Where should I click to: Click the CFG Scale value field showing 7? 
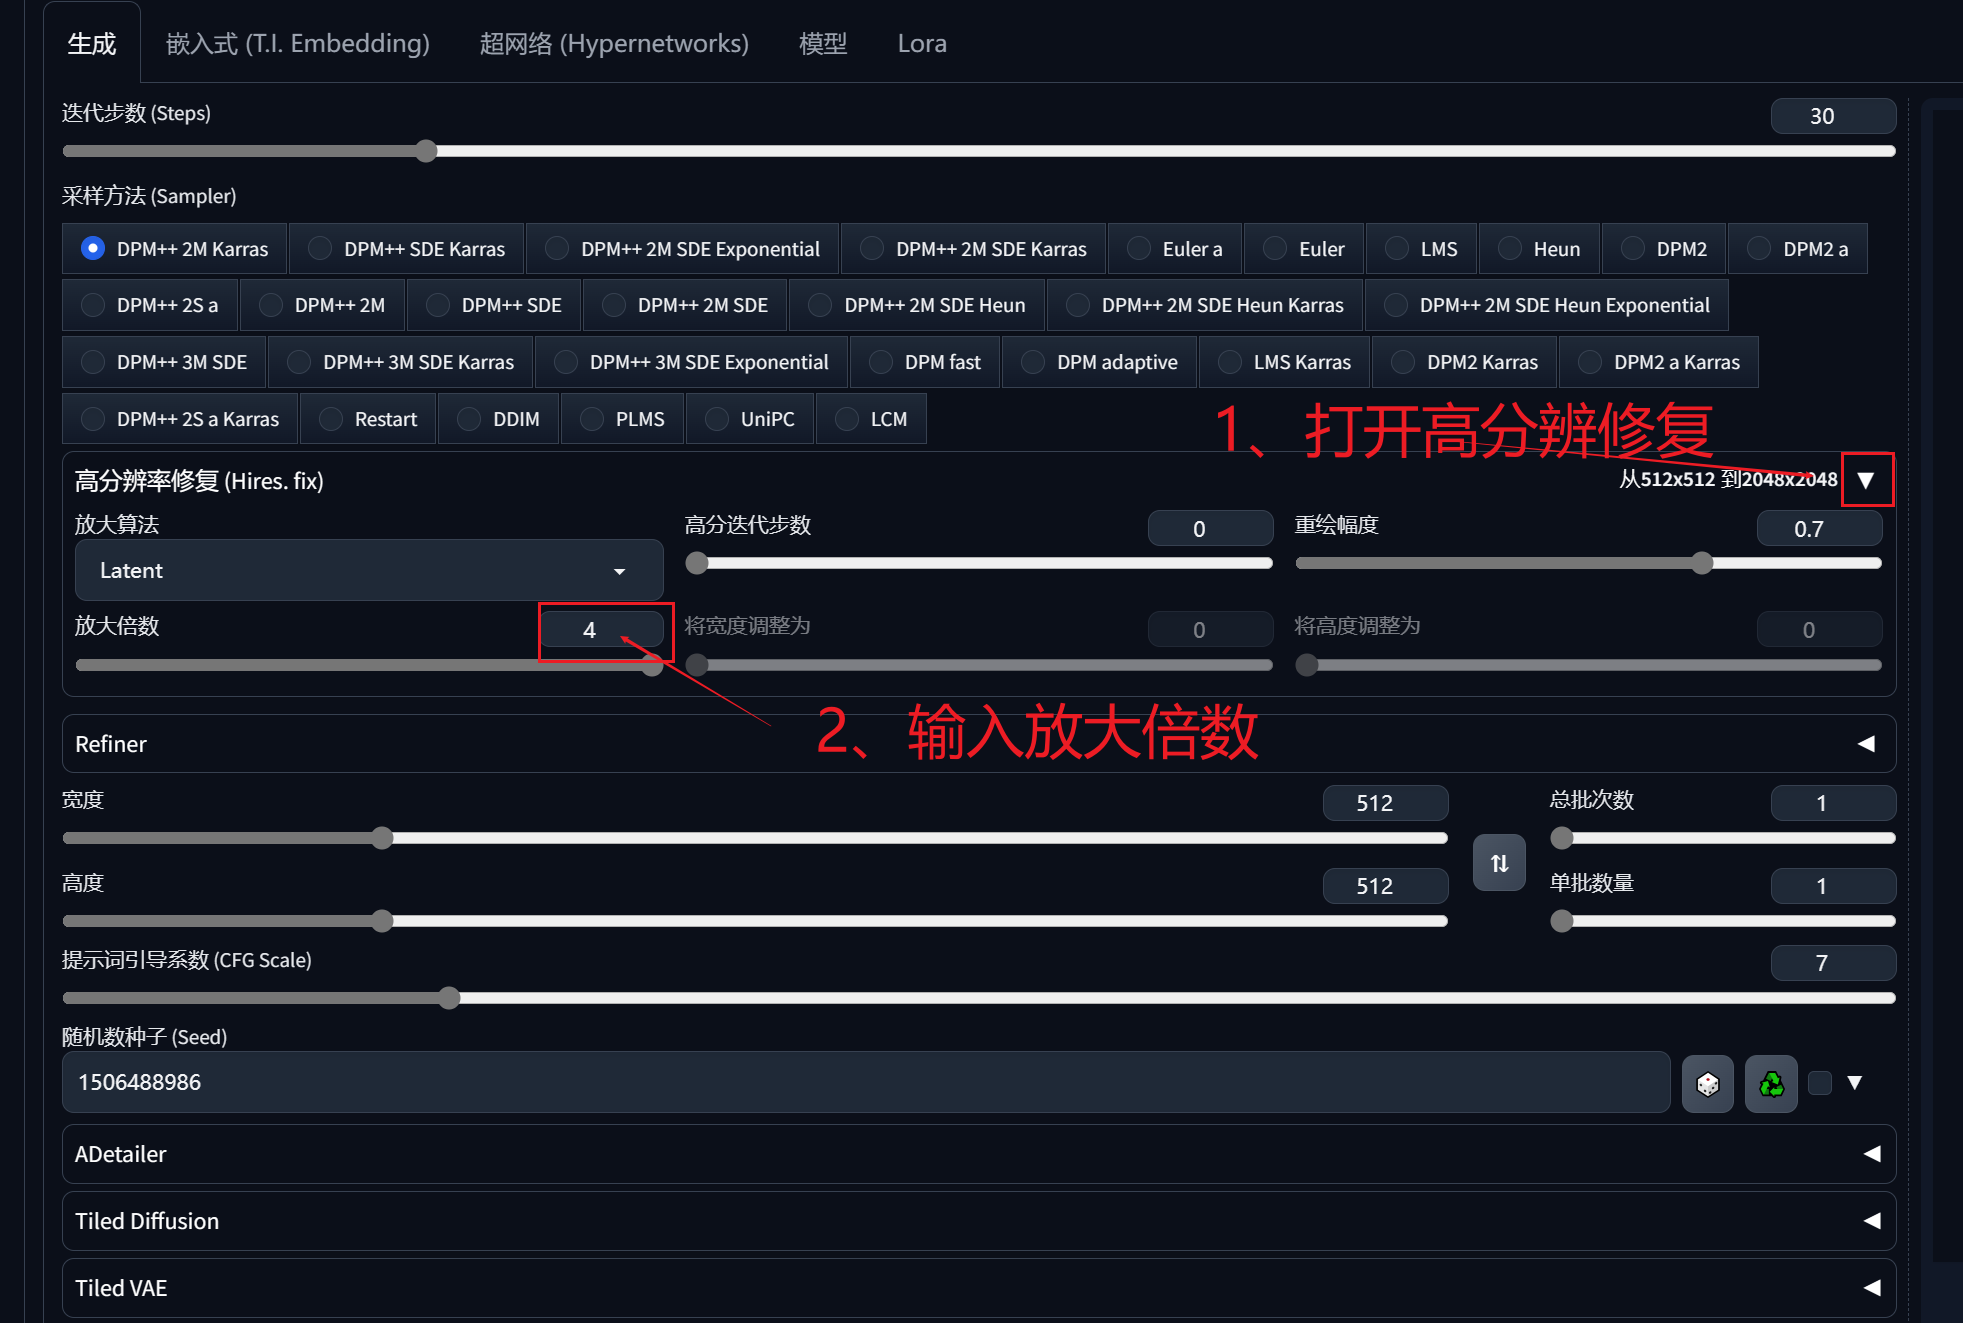(x=1833, y=963)
